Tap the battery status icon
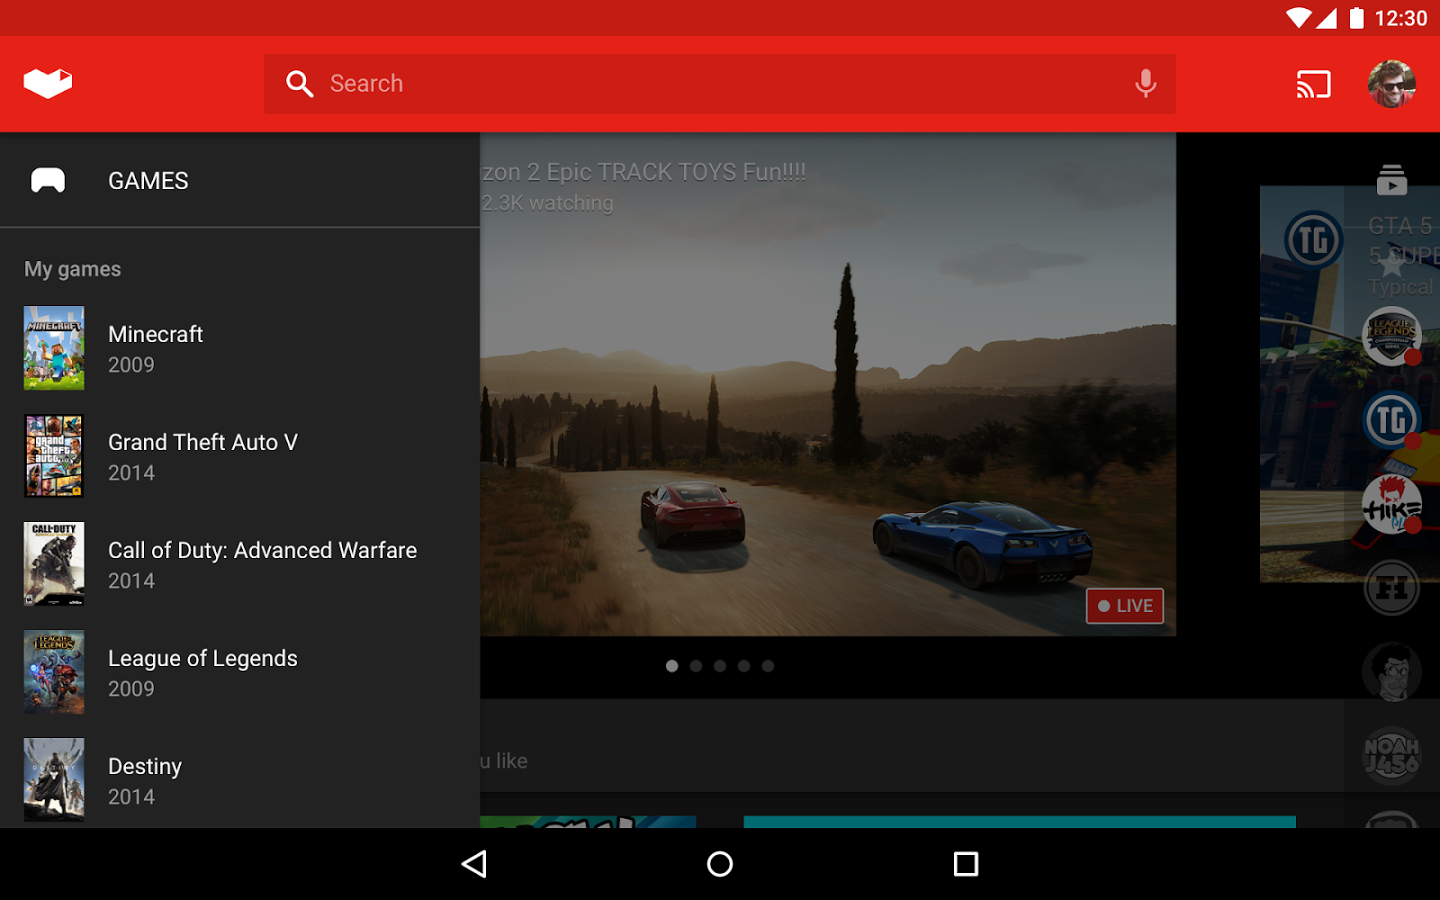This screenshot has height=900, width=1440. tap(1357, 18)
